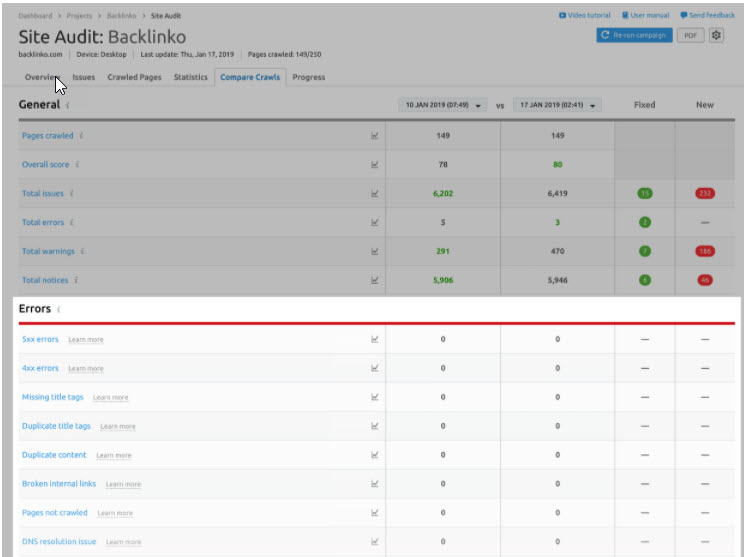This screenshot has width=744, height=557.
Task: Open the Total notices row link
Action: [45, 280]
